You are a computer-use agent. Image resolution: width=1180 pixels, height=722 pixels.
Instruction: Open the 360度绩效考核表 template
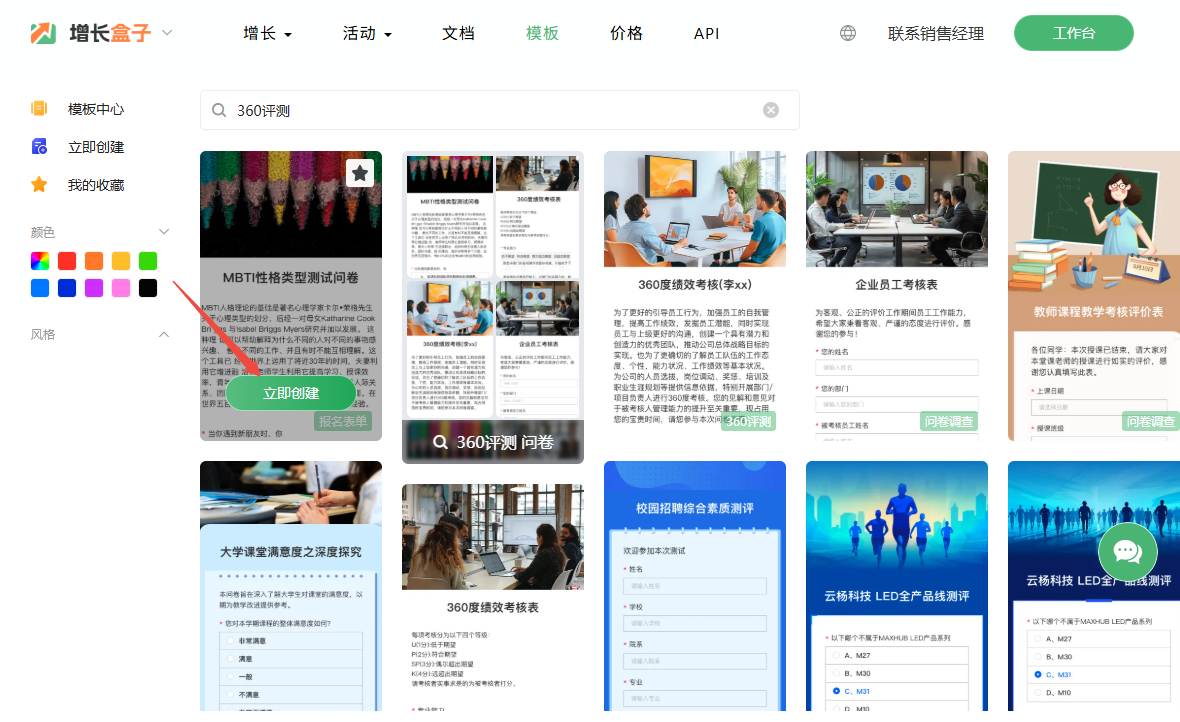493,597
